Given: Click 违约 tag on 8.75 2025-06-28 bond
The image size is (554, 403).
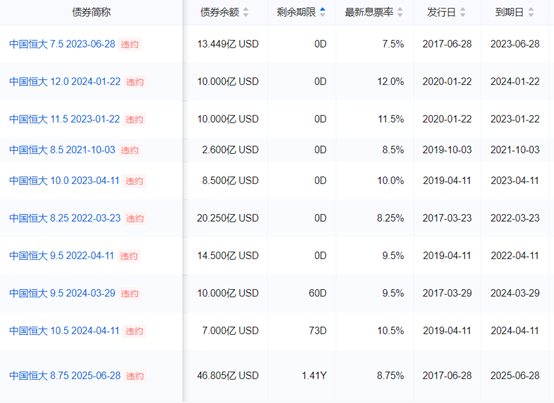Looking at the screenshot, I should (x=135, y=376).
